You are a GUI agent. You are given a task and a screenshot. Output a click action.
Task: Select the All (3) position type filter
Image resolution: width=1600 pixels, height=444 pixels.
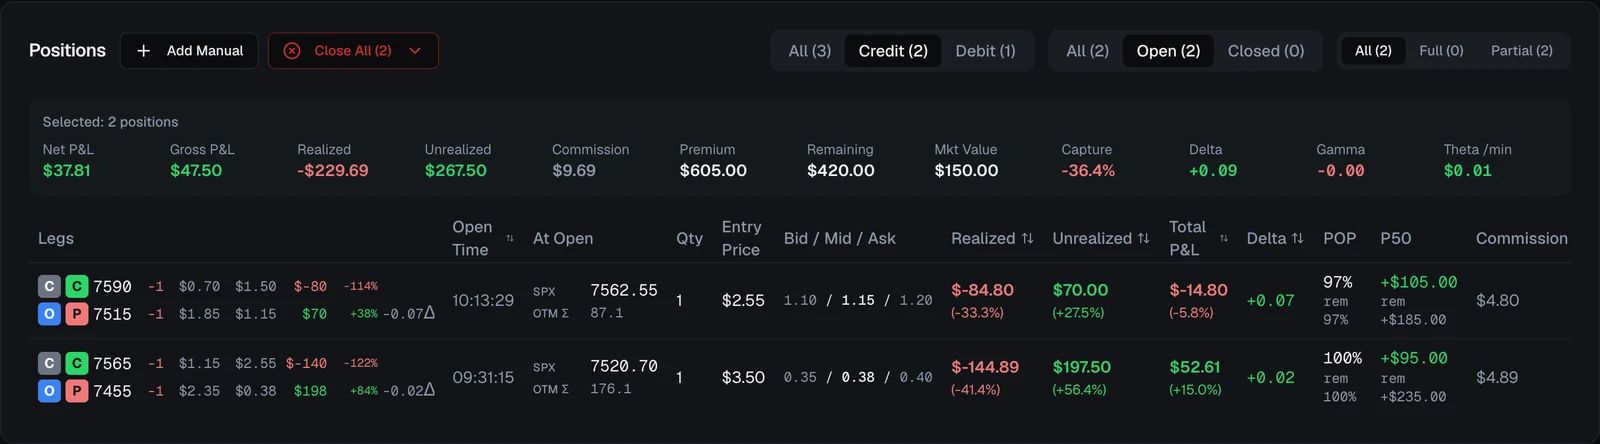coord(810,51)
